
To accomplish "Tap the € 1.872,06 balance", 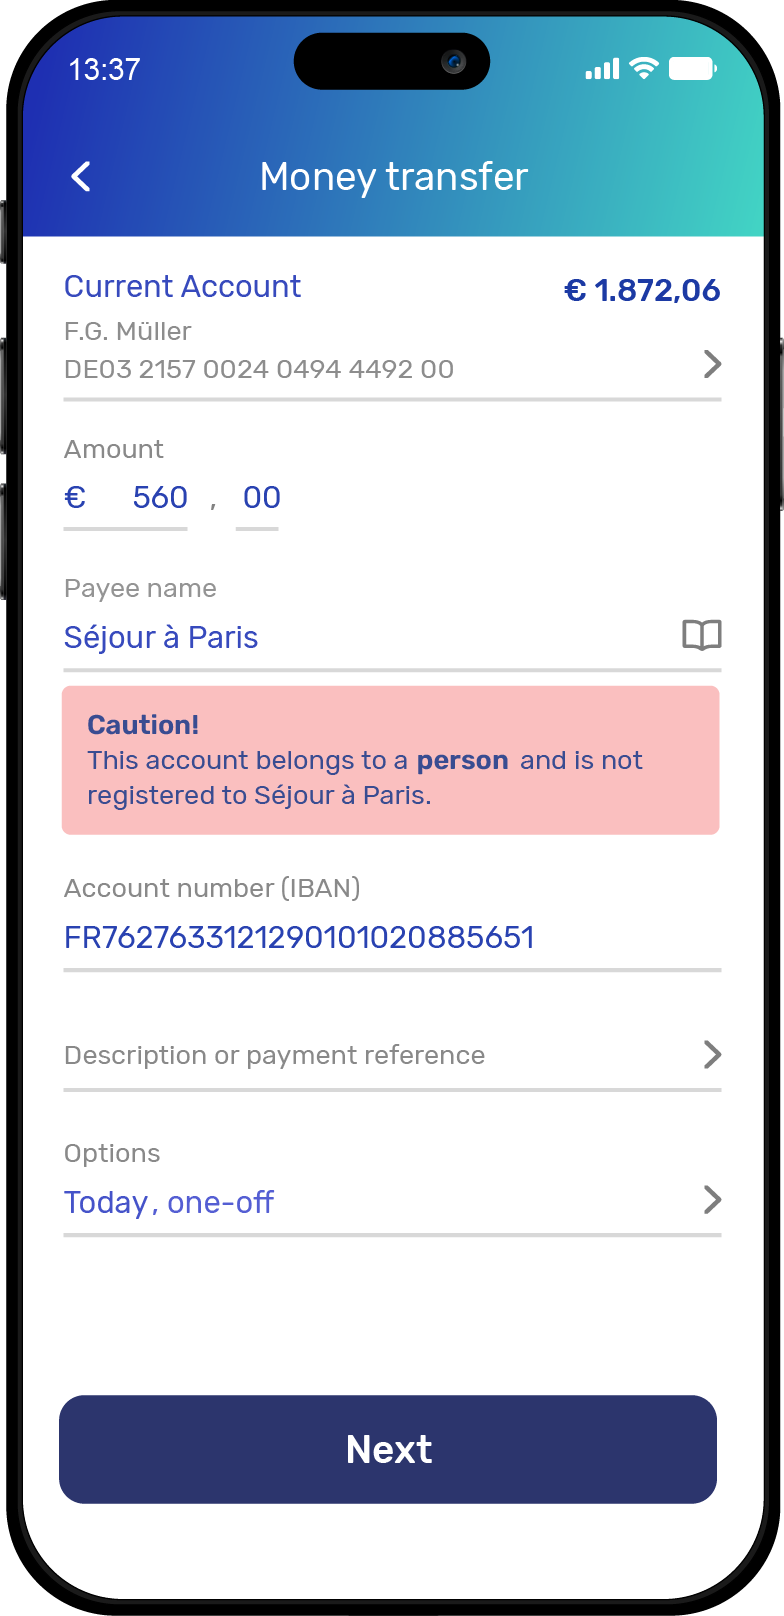I will (642, 290).
